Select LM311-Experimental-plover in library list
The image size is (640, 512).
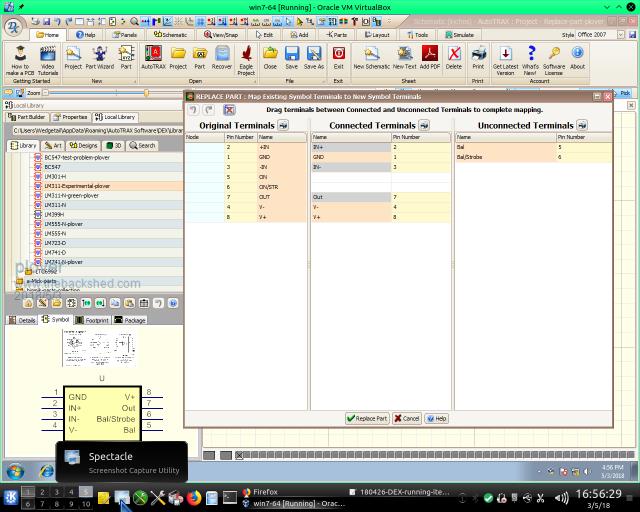click(77, 186)
